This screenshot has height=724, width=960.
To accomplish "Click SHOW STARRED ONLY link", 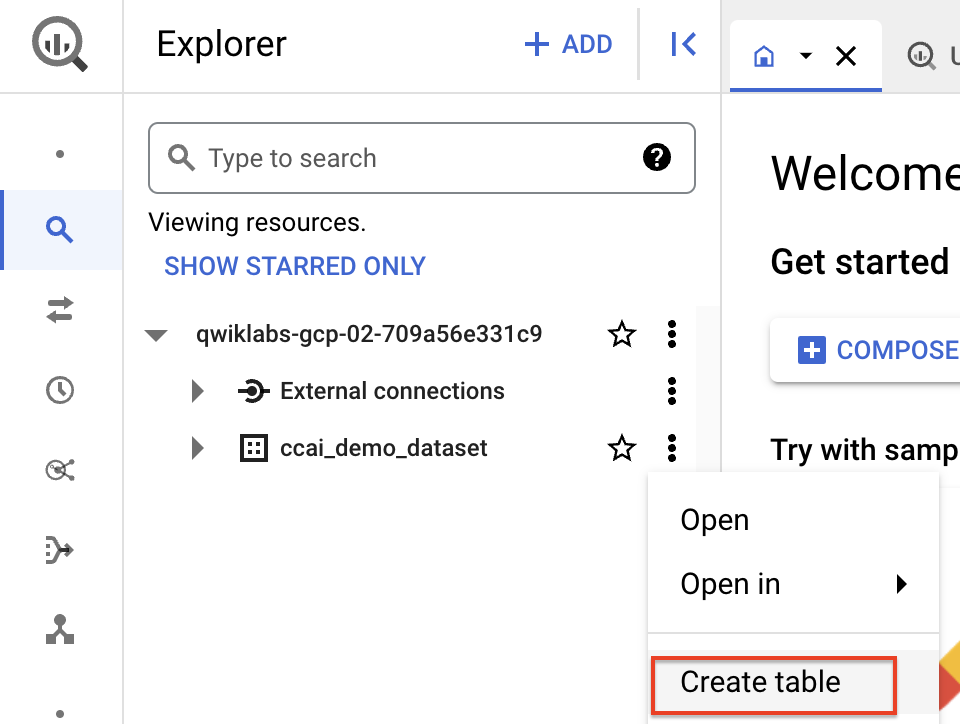I will click(294, 266).
